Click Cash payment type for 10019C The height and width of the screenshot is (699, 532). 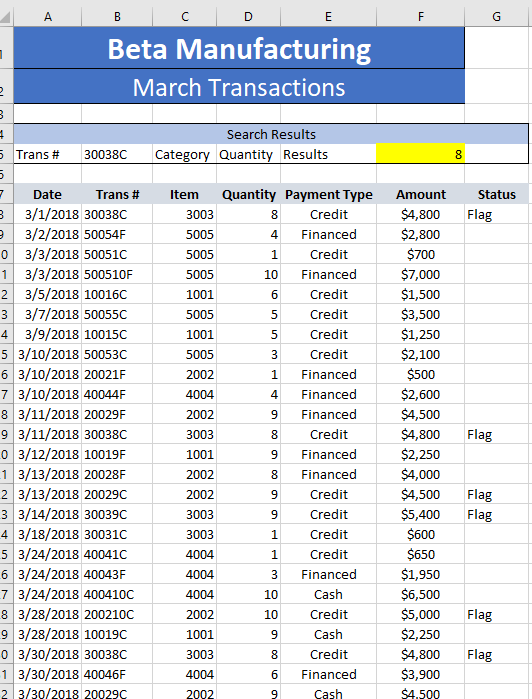pyautogui.click(x=329, y=634)
